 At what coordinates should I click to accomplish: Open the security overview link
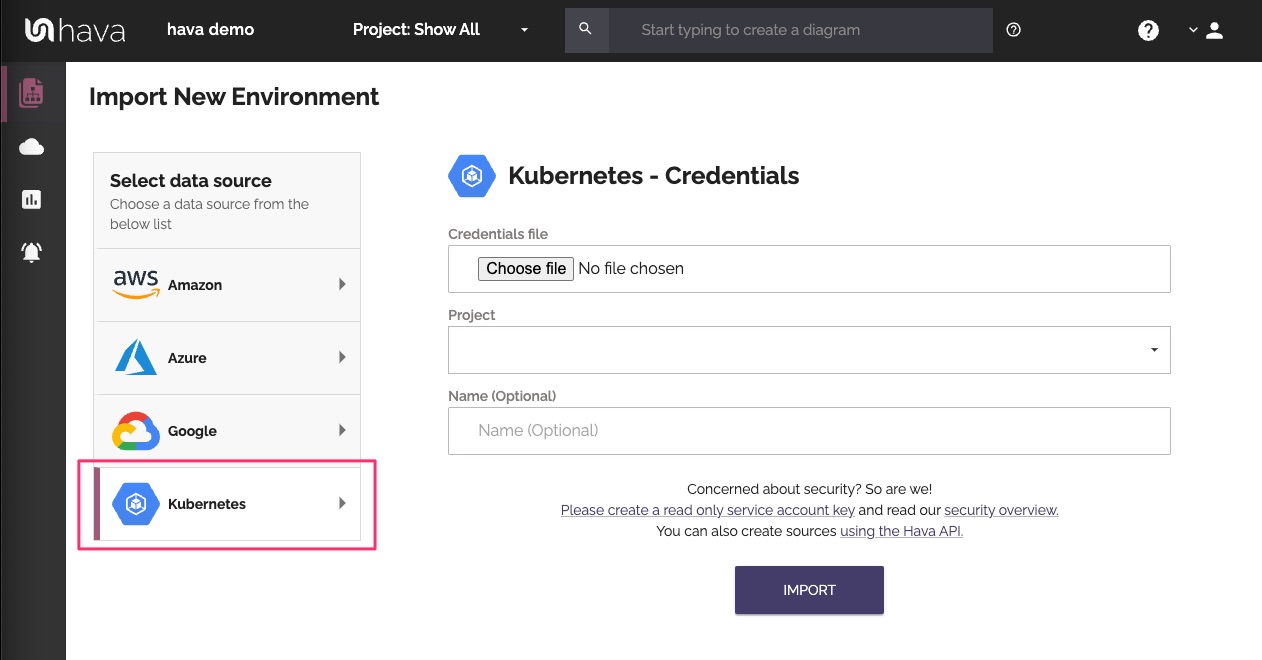pos(1001,510)
